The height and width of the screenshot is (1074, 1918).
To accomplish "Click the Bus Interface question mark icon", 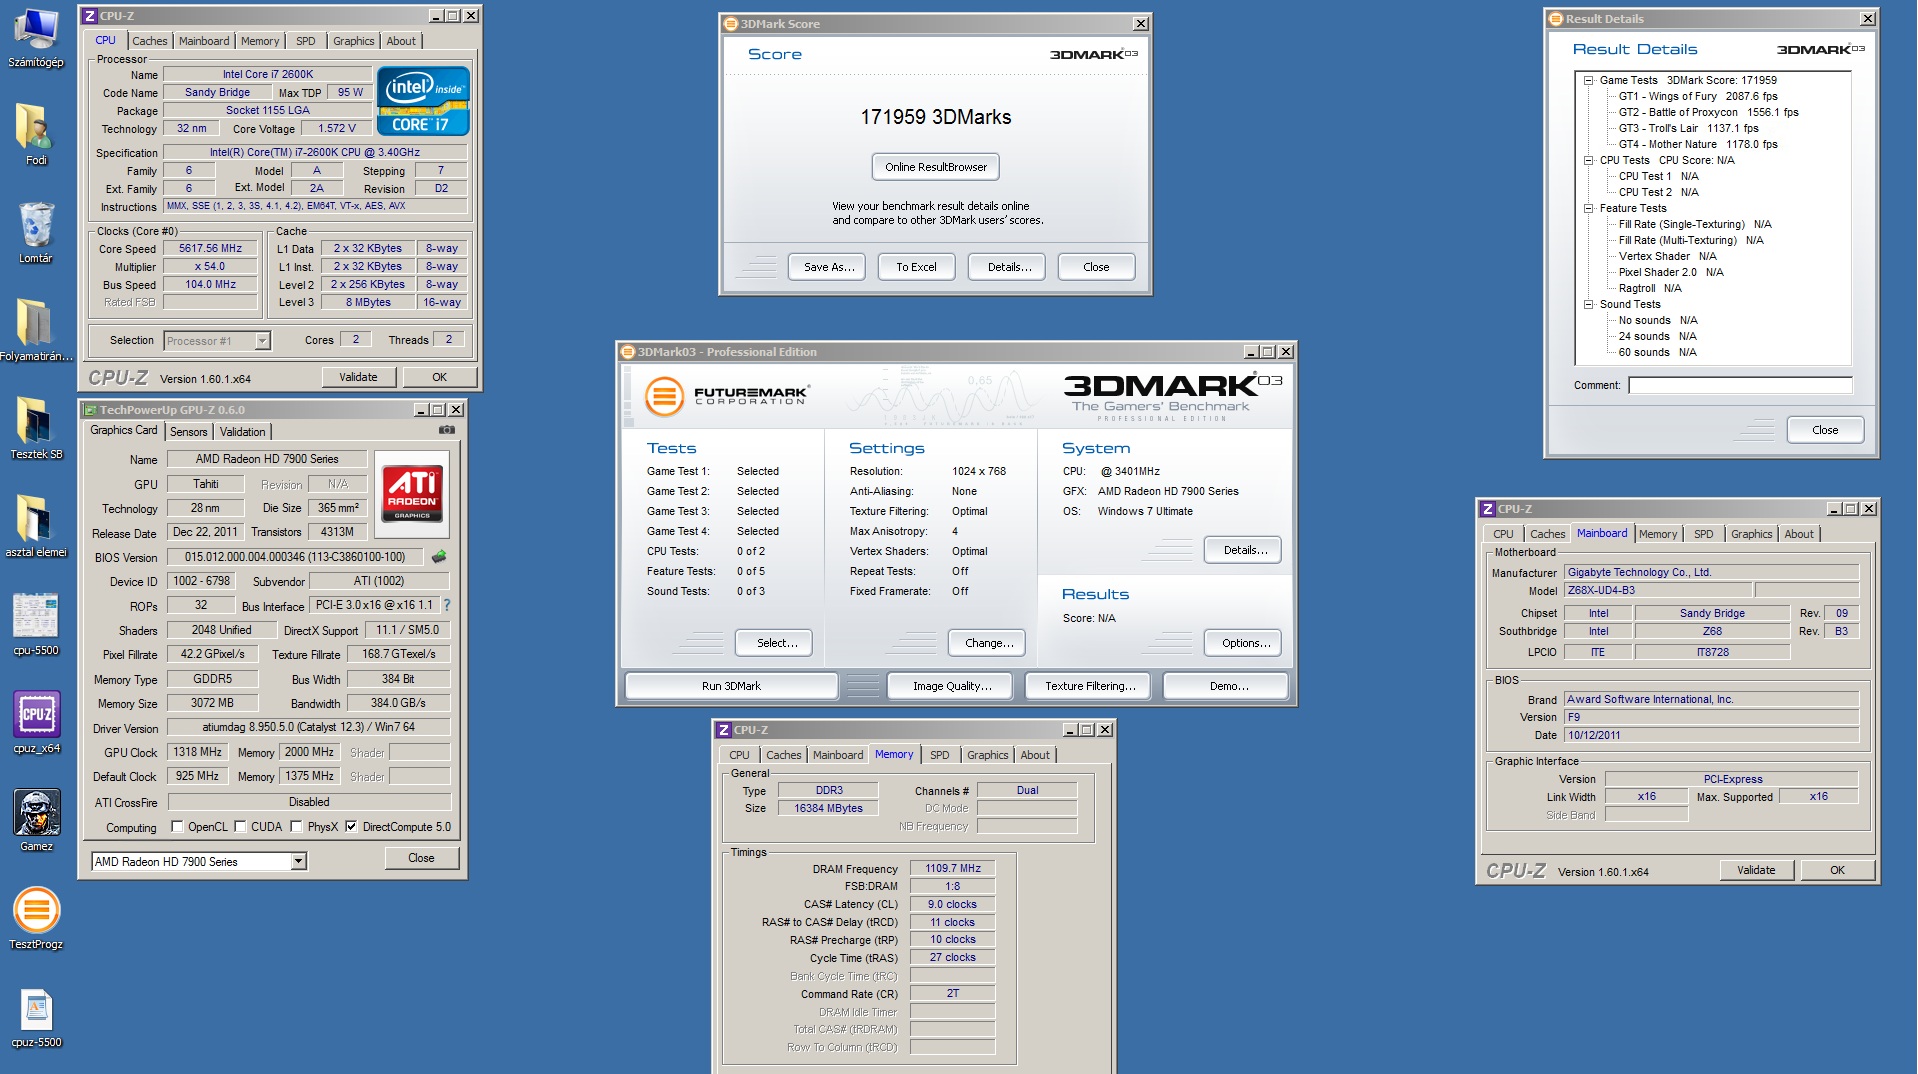I will click(447, 605).
